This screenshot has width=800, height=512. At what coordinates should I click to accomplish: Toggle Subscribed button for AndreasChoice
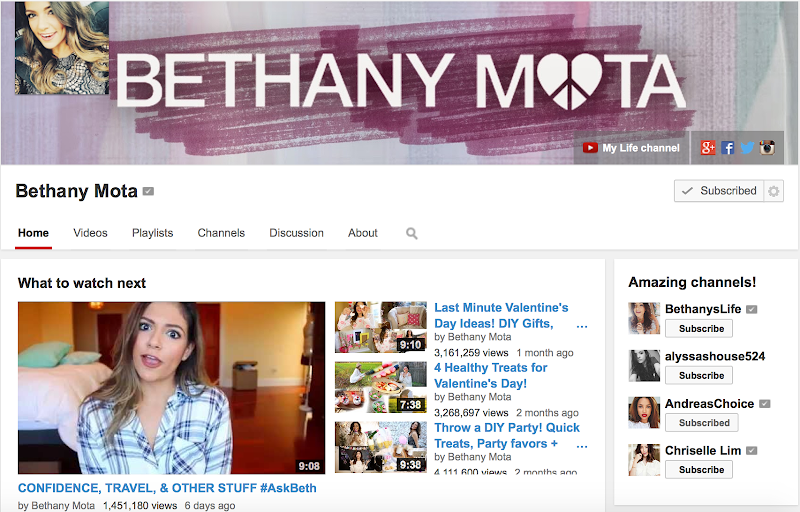pyautogui.click(x=702, y=423)
